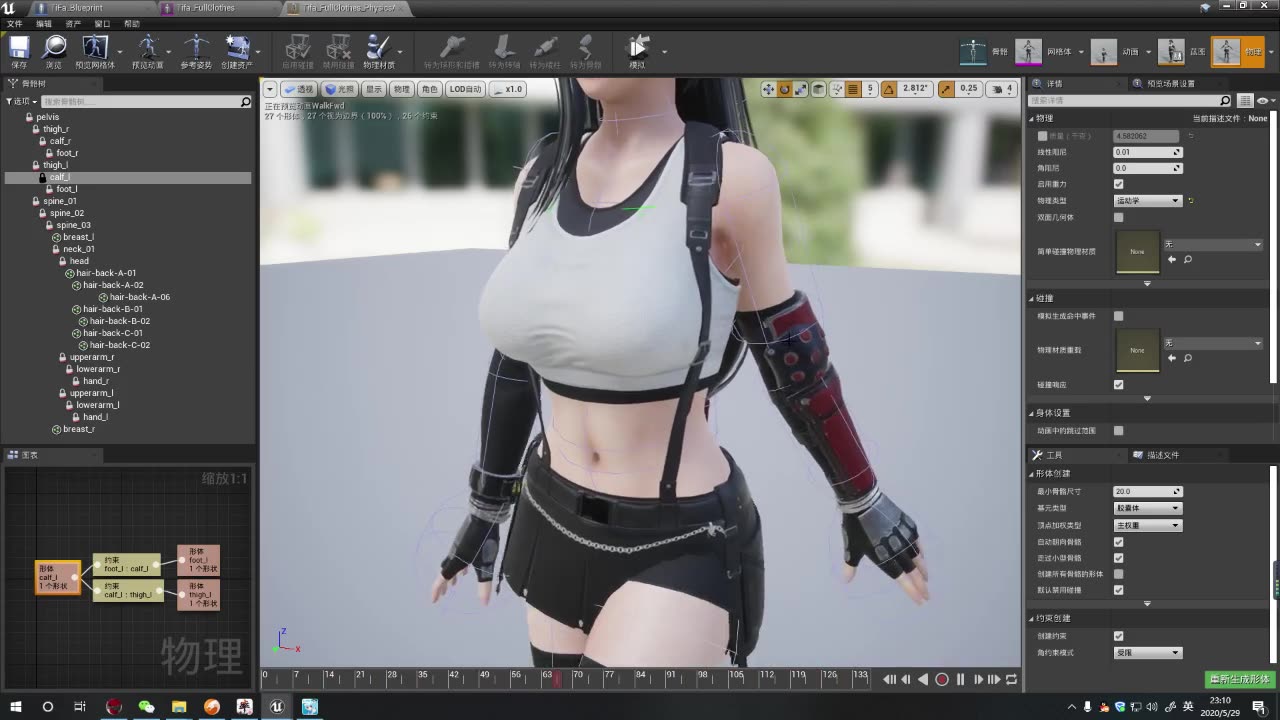Click the camera speed icon showing 4
This screenshot has height=720, width=1280.
coord(1002,89)
